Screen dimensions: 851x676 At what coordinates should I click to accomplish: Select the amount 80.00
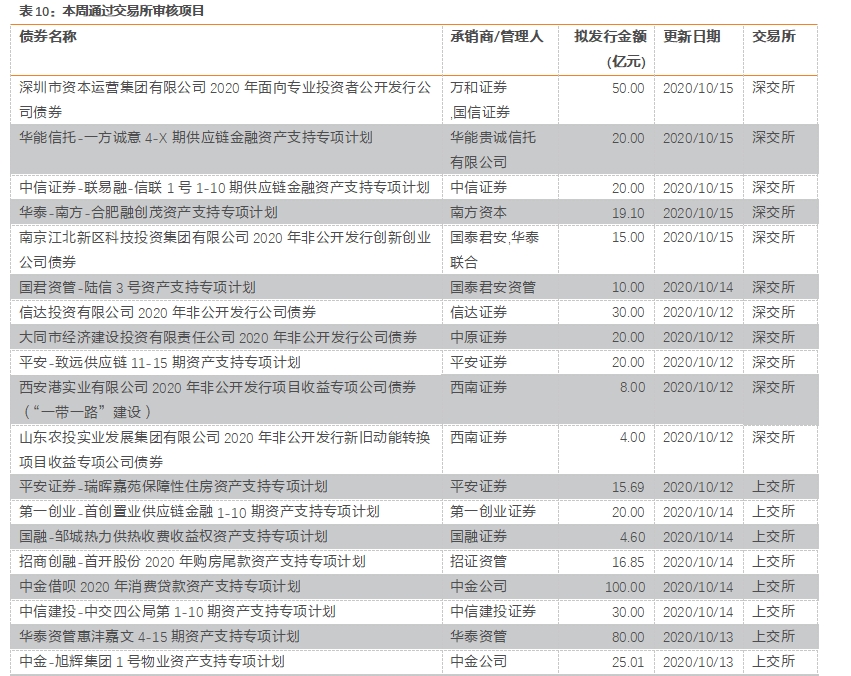pos(628,637)
